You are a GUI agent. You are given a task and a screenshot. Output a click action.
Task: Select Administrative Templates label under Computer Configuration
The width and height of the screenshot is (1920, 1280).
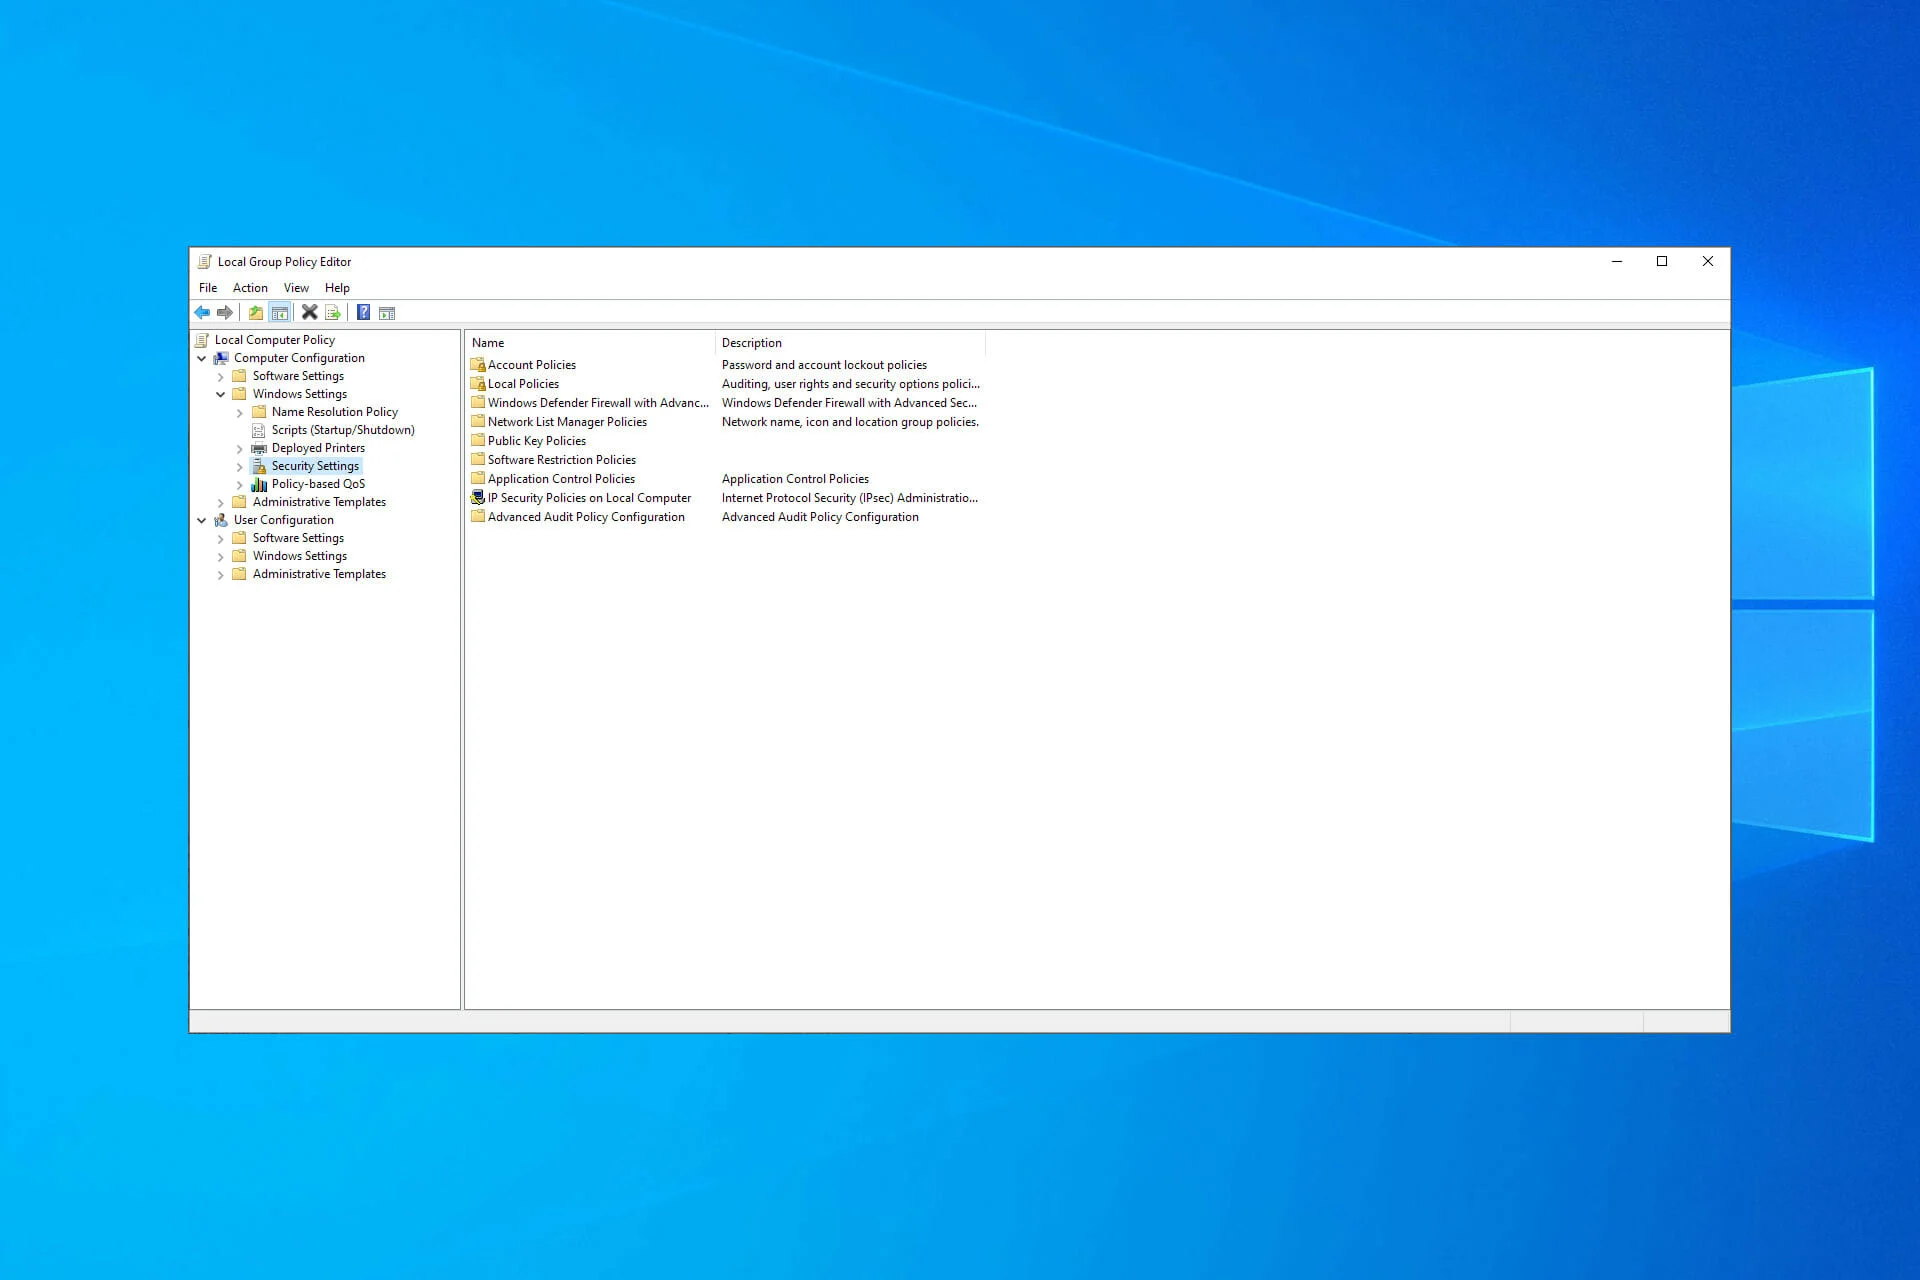coord(319,502)
